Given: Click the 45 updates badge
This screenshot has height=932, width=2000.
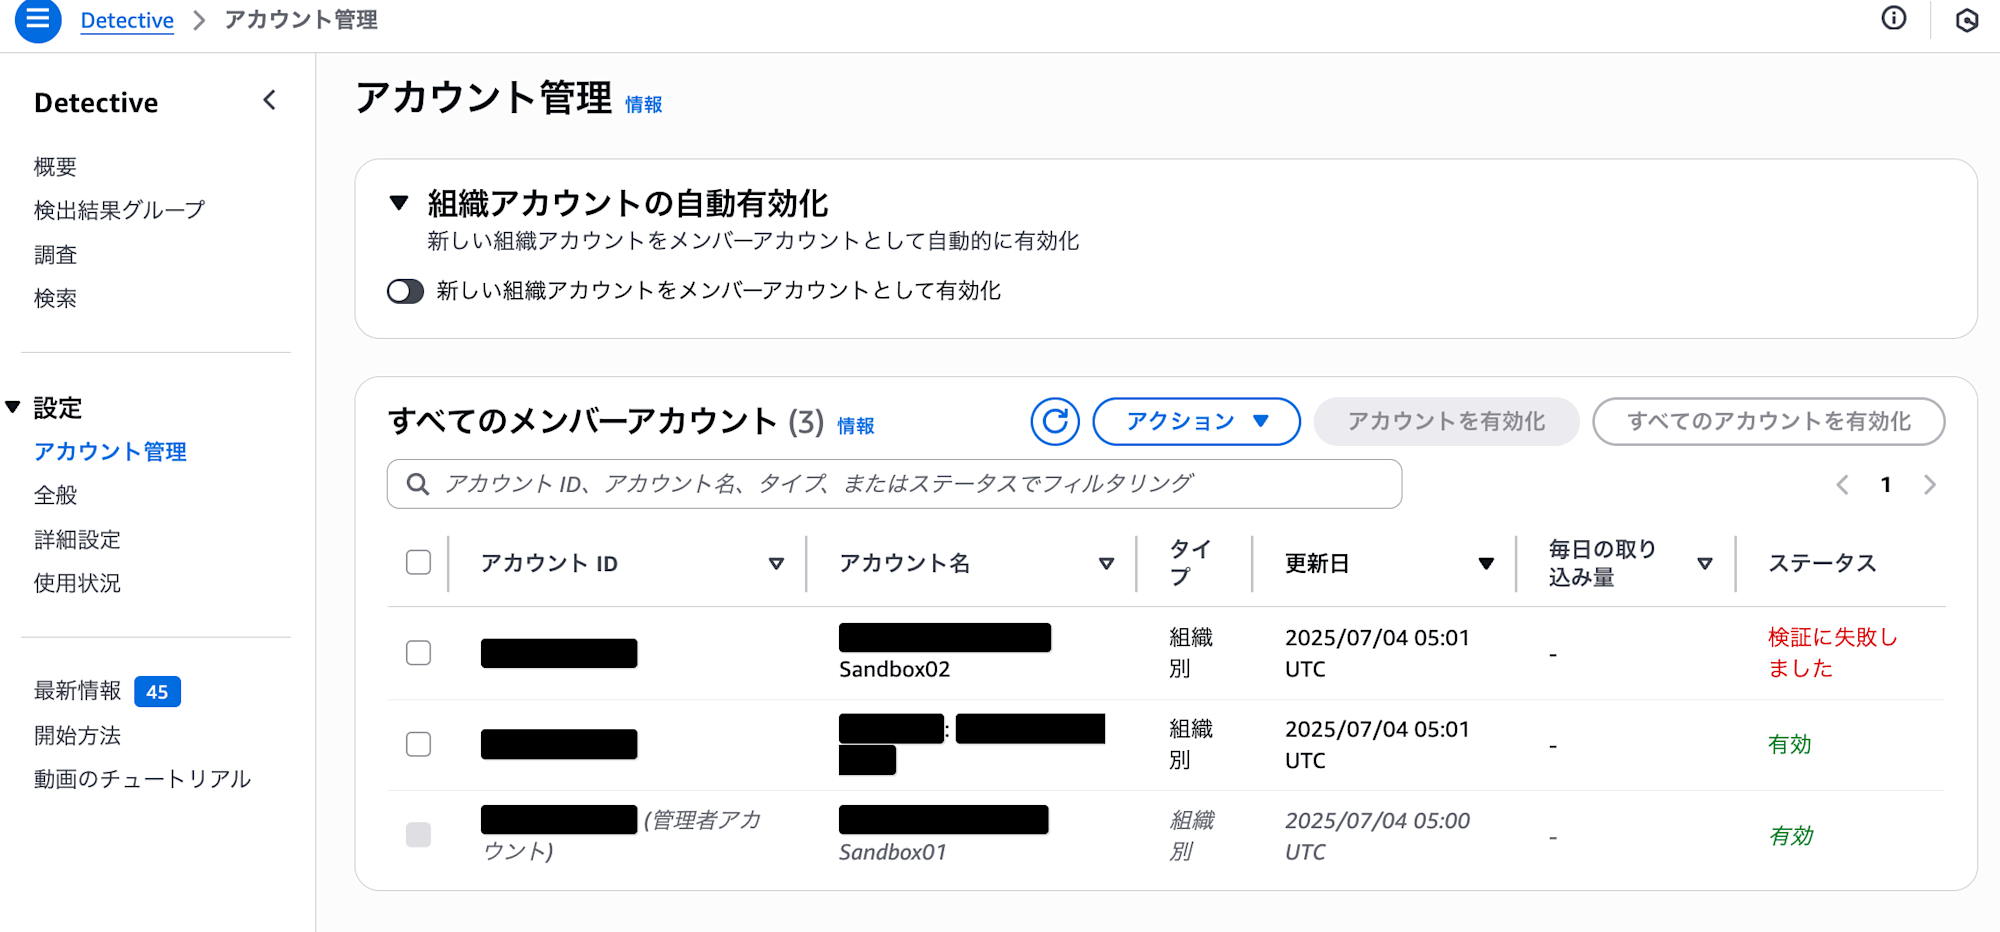Looking at the screenshot, I should click(157, 692).
